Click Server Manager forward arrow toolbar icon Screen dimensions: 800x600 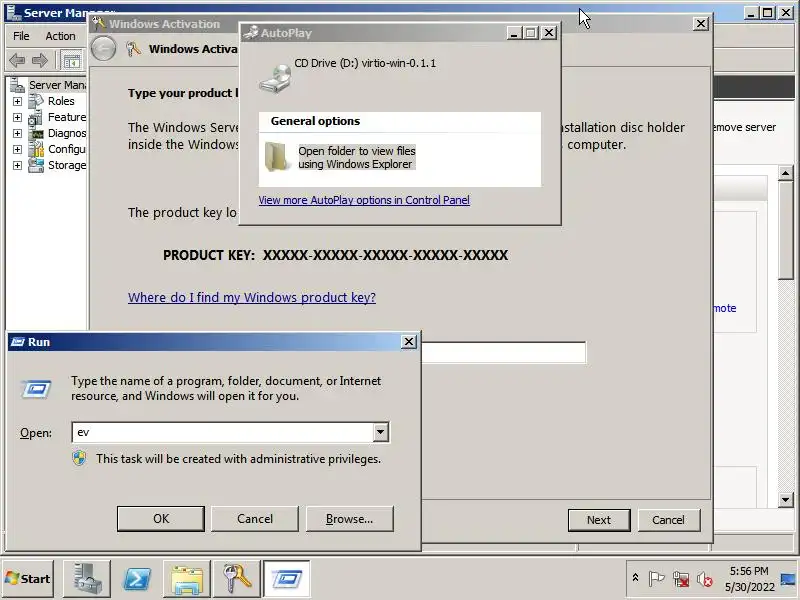tap(40, 61)
